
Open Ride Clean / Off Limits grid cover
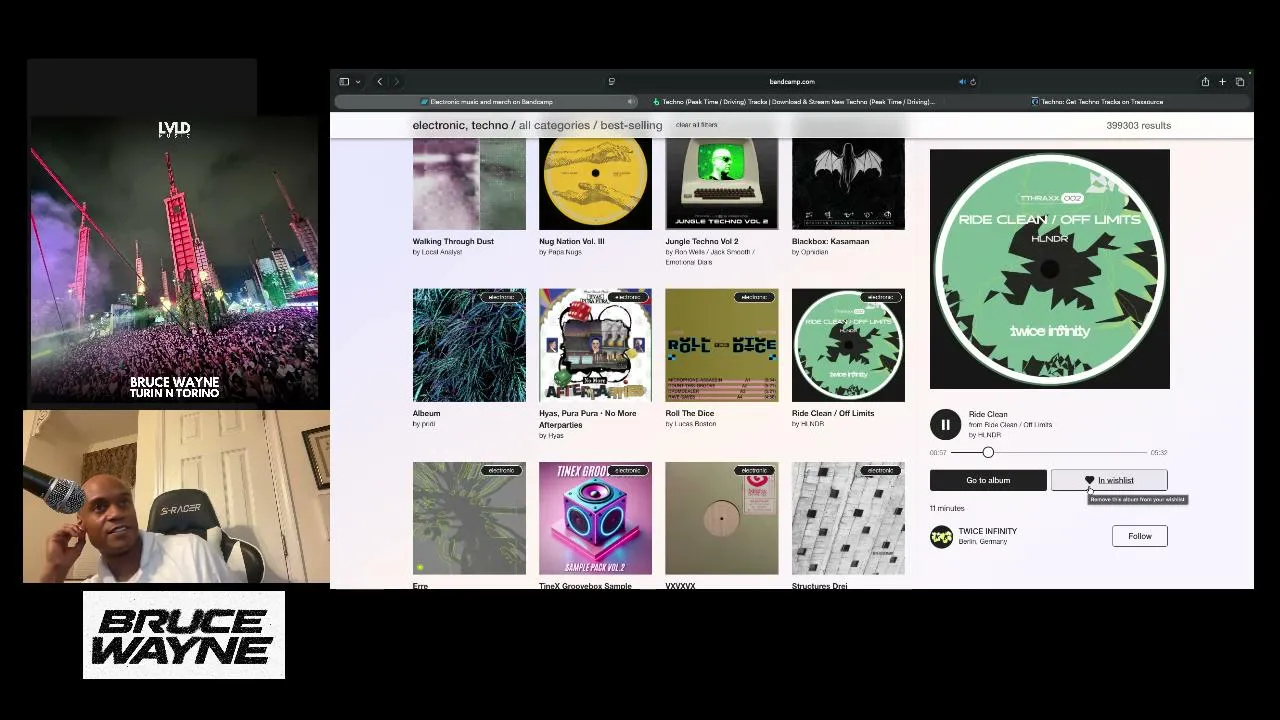coord(848,345)
